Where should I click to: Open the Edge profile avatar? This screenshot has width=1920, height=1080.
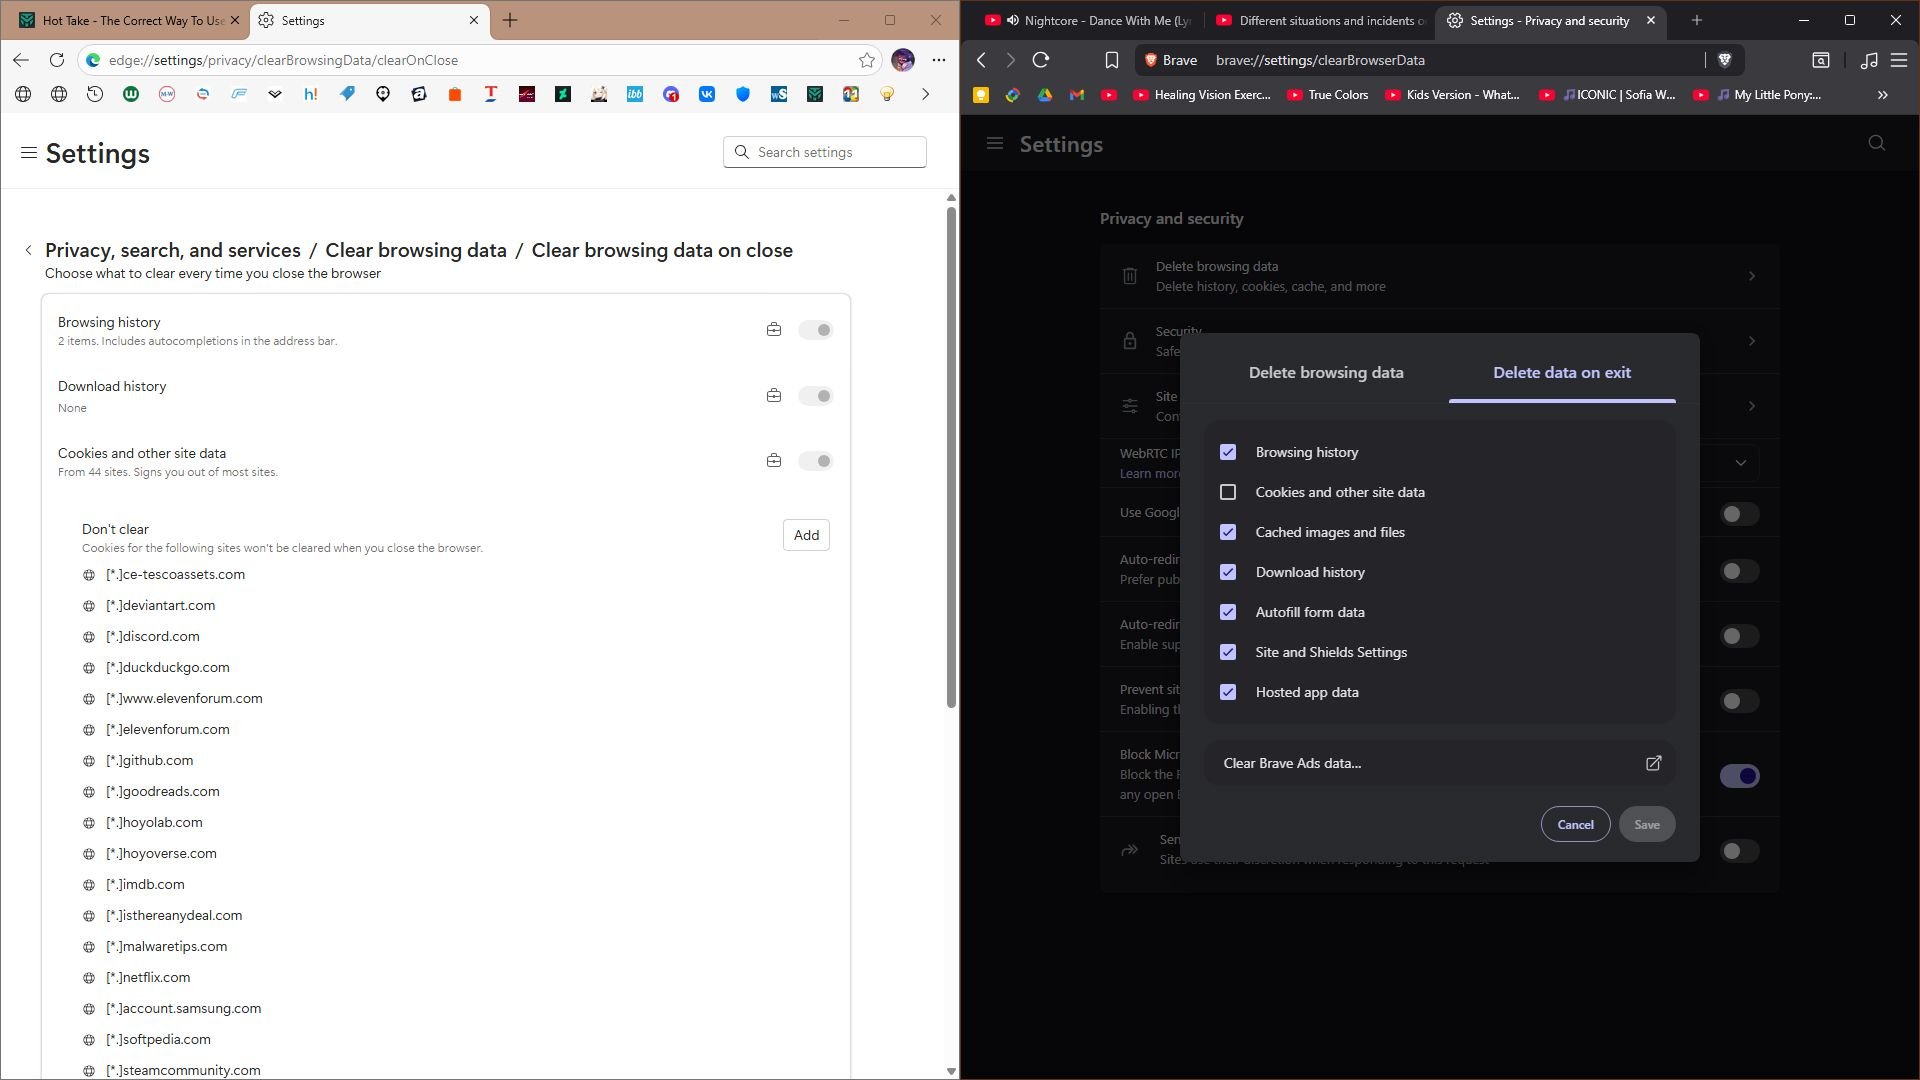pyautogui.click(x=903, y=60)
